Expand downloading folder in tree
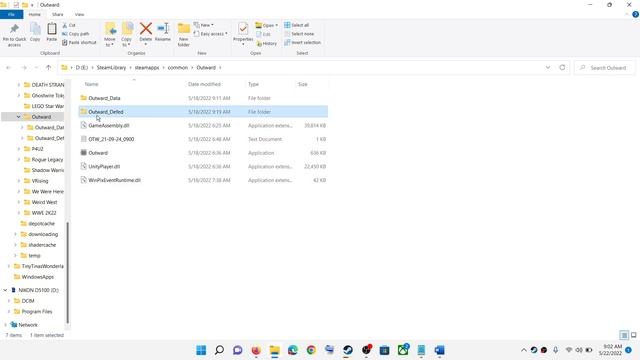The image size is (640, 360). pyautogui.click(x=15, y=234)
